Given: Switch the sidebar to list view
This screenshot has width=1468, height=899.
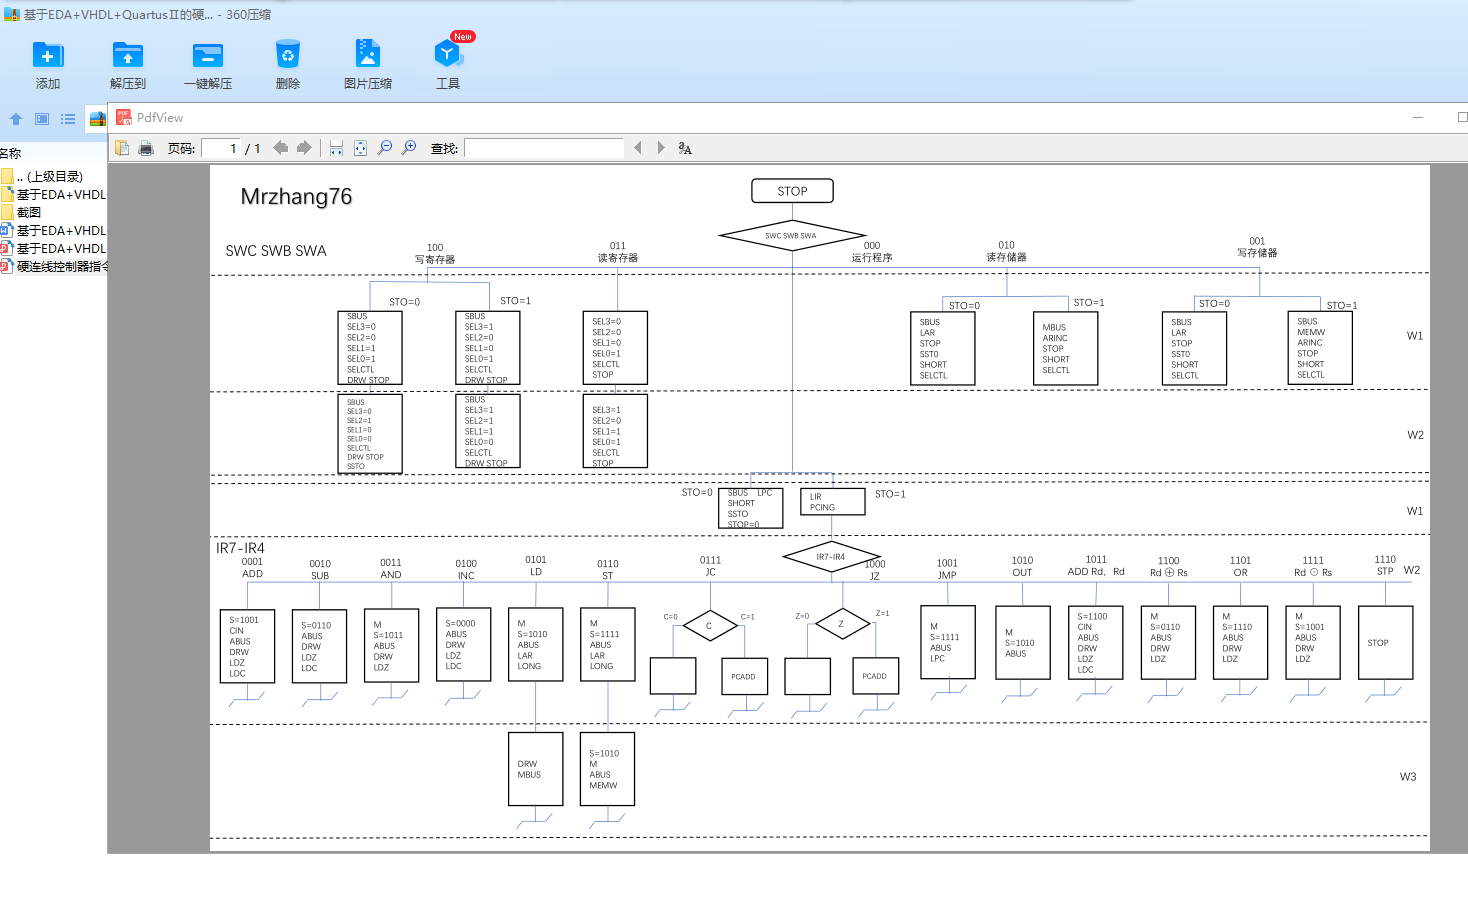Looking at the screenshot, I should click(67, 118).
